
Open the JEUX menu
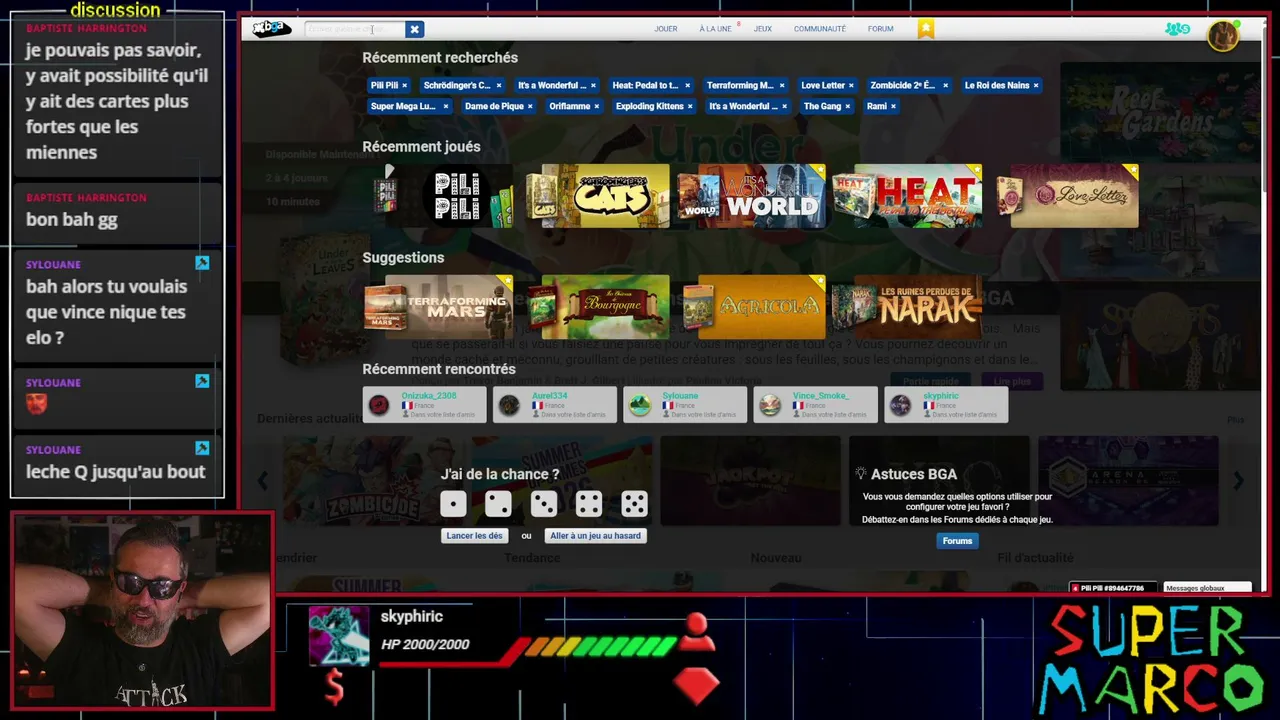coord(763,29)
